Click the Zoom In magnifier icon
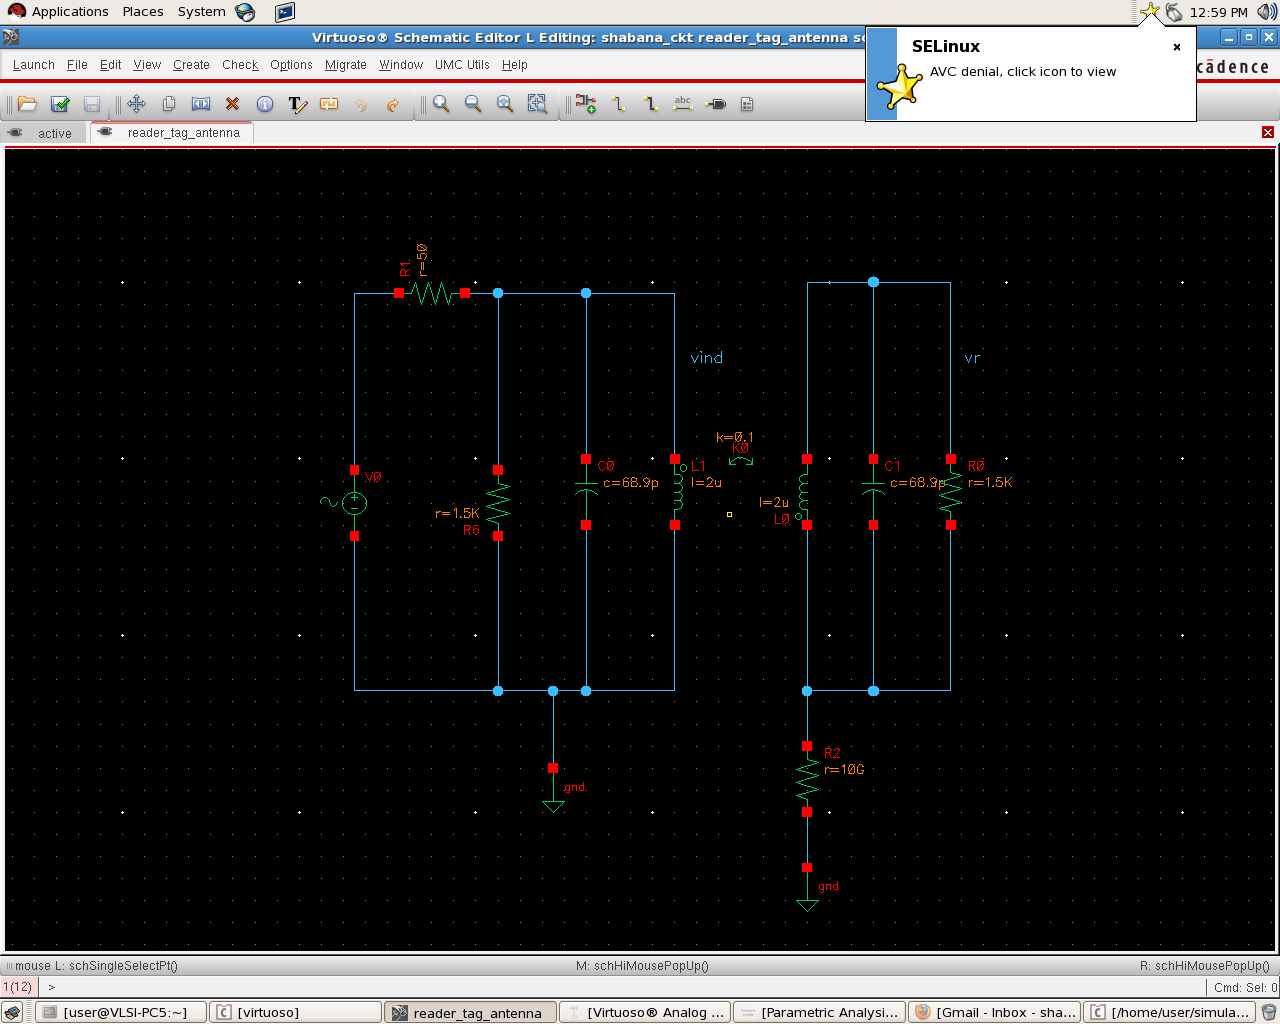Image resolution: width=1280 pixels, height=1024 pixels. (x=441, y=104)
